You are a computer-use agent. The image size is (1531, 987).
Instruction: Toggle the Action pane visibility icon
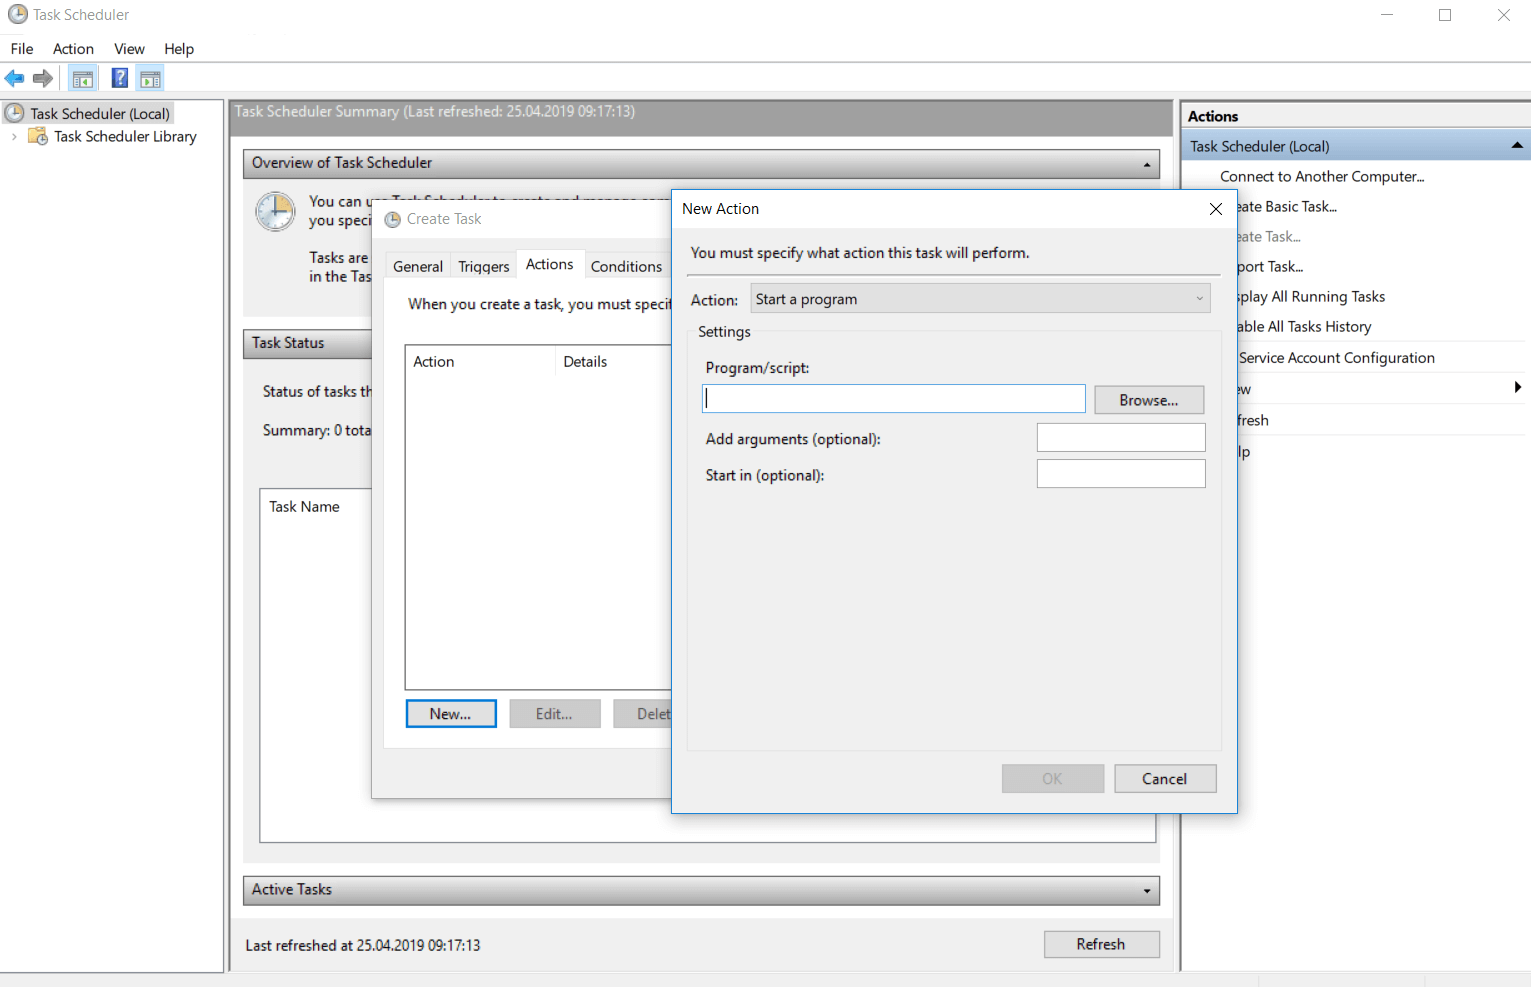tap(150, 78)
